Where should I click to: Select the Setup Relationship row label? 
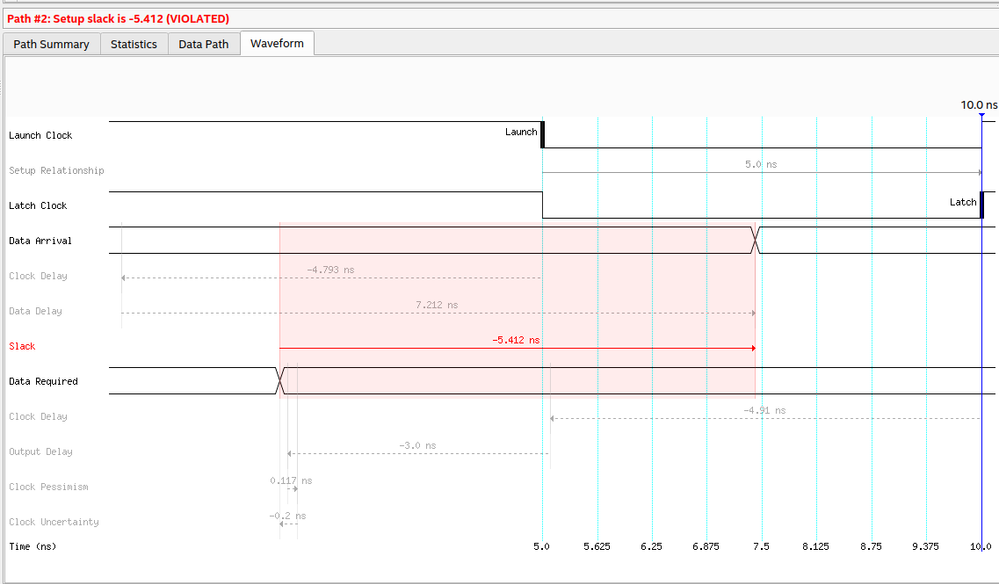57,171
